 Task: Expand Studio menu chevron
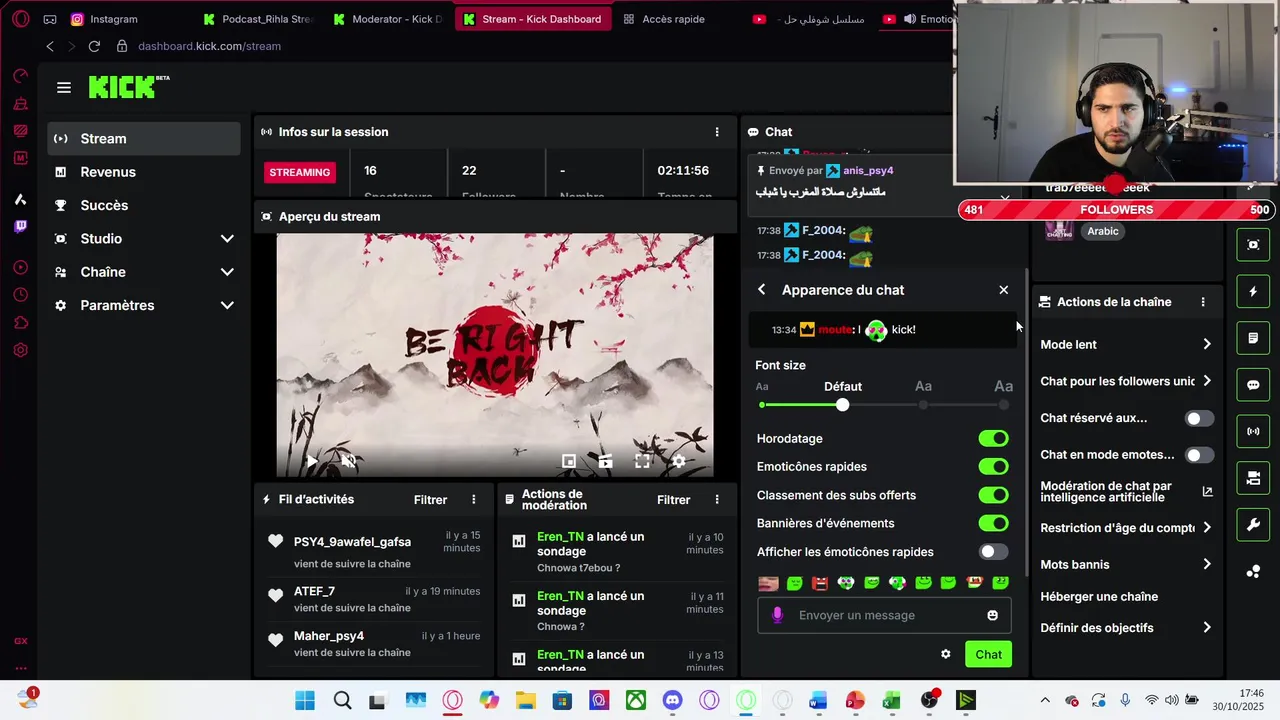click(227, 239)
